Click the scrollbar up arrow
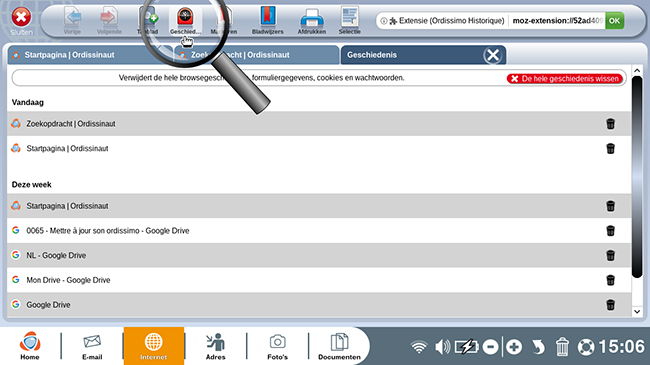The height and width of the screenshot is (365, 650). pos(637,71)
